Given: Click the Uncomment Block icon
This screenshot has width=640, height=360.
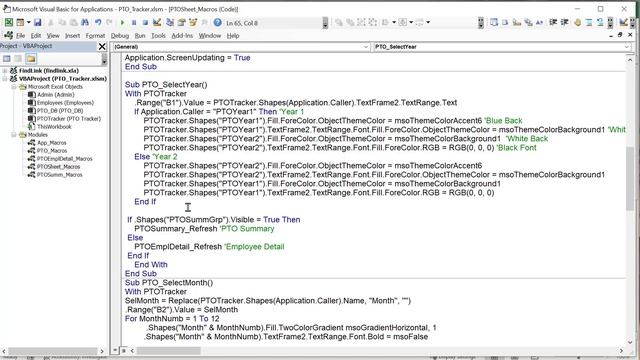Looking at the screenshot, I should (600, 22).
